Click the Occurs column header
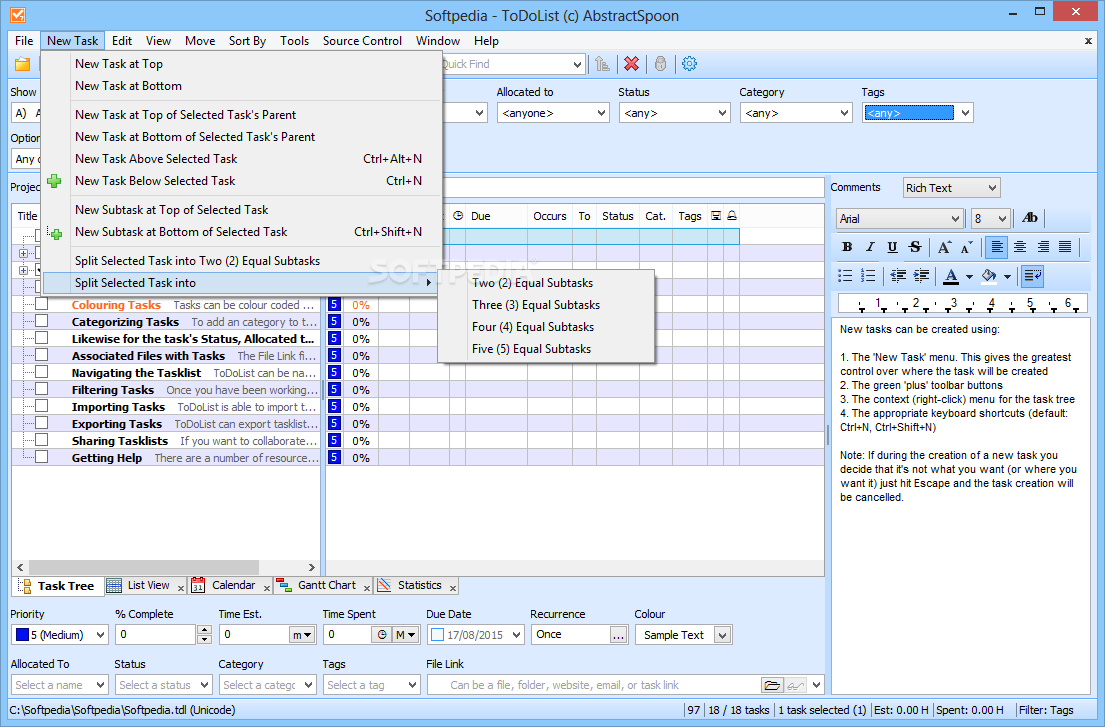Image resolution: width=1105 pixels, height=727 pixels. point(550,216)
